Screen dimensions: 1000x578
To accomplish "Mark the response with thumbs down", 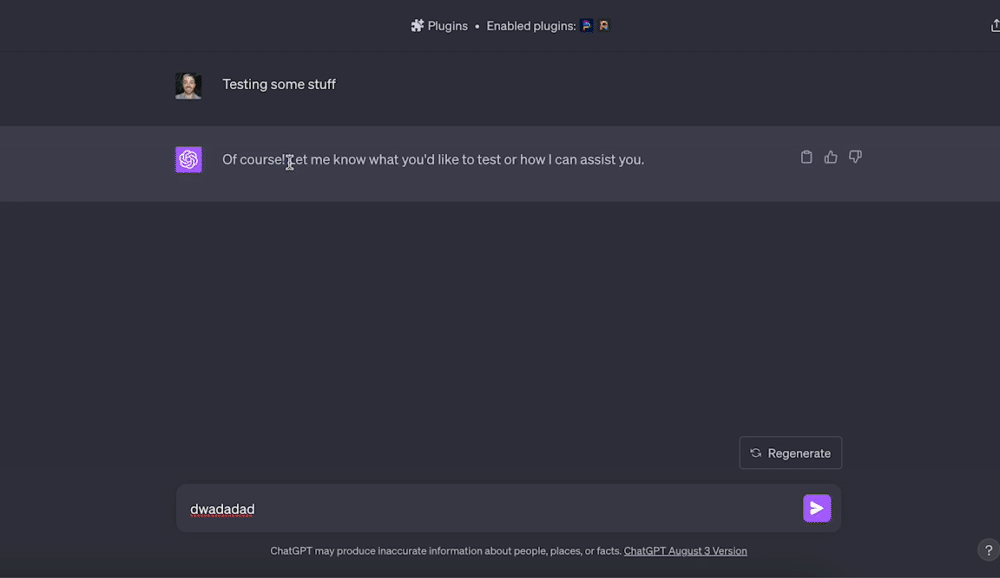I will point(855,157).
